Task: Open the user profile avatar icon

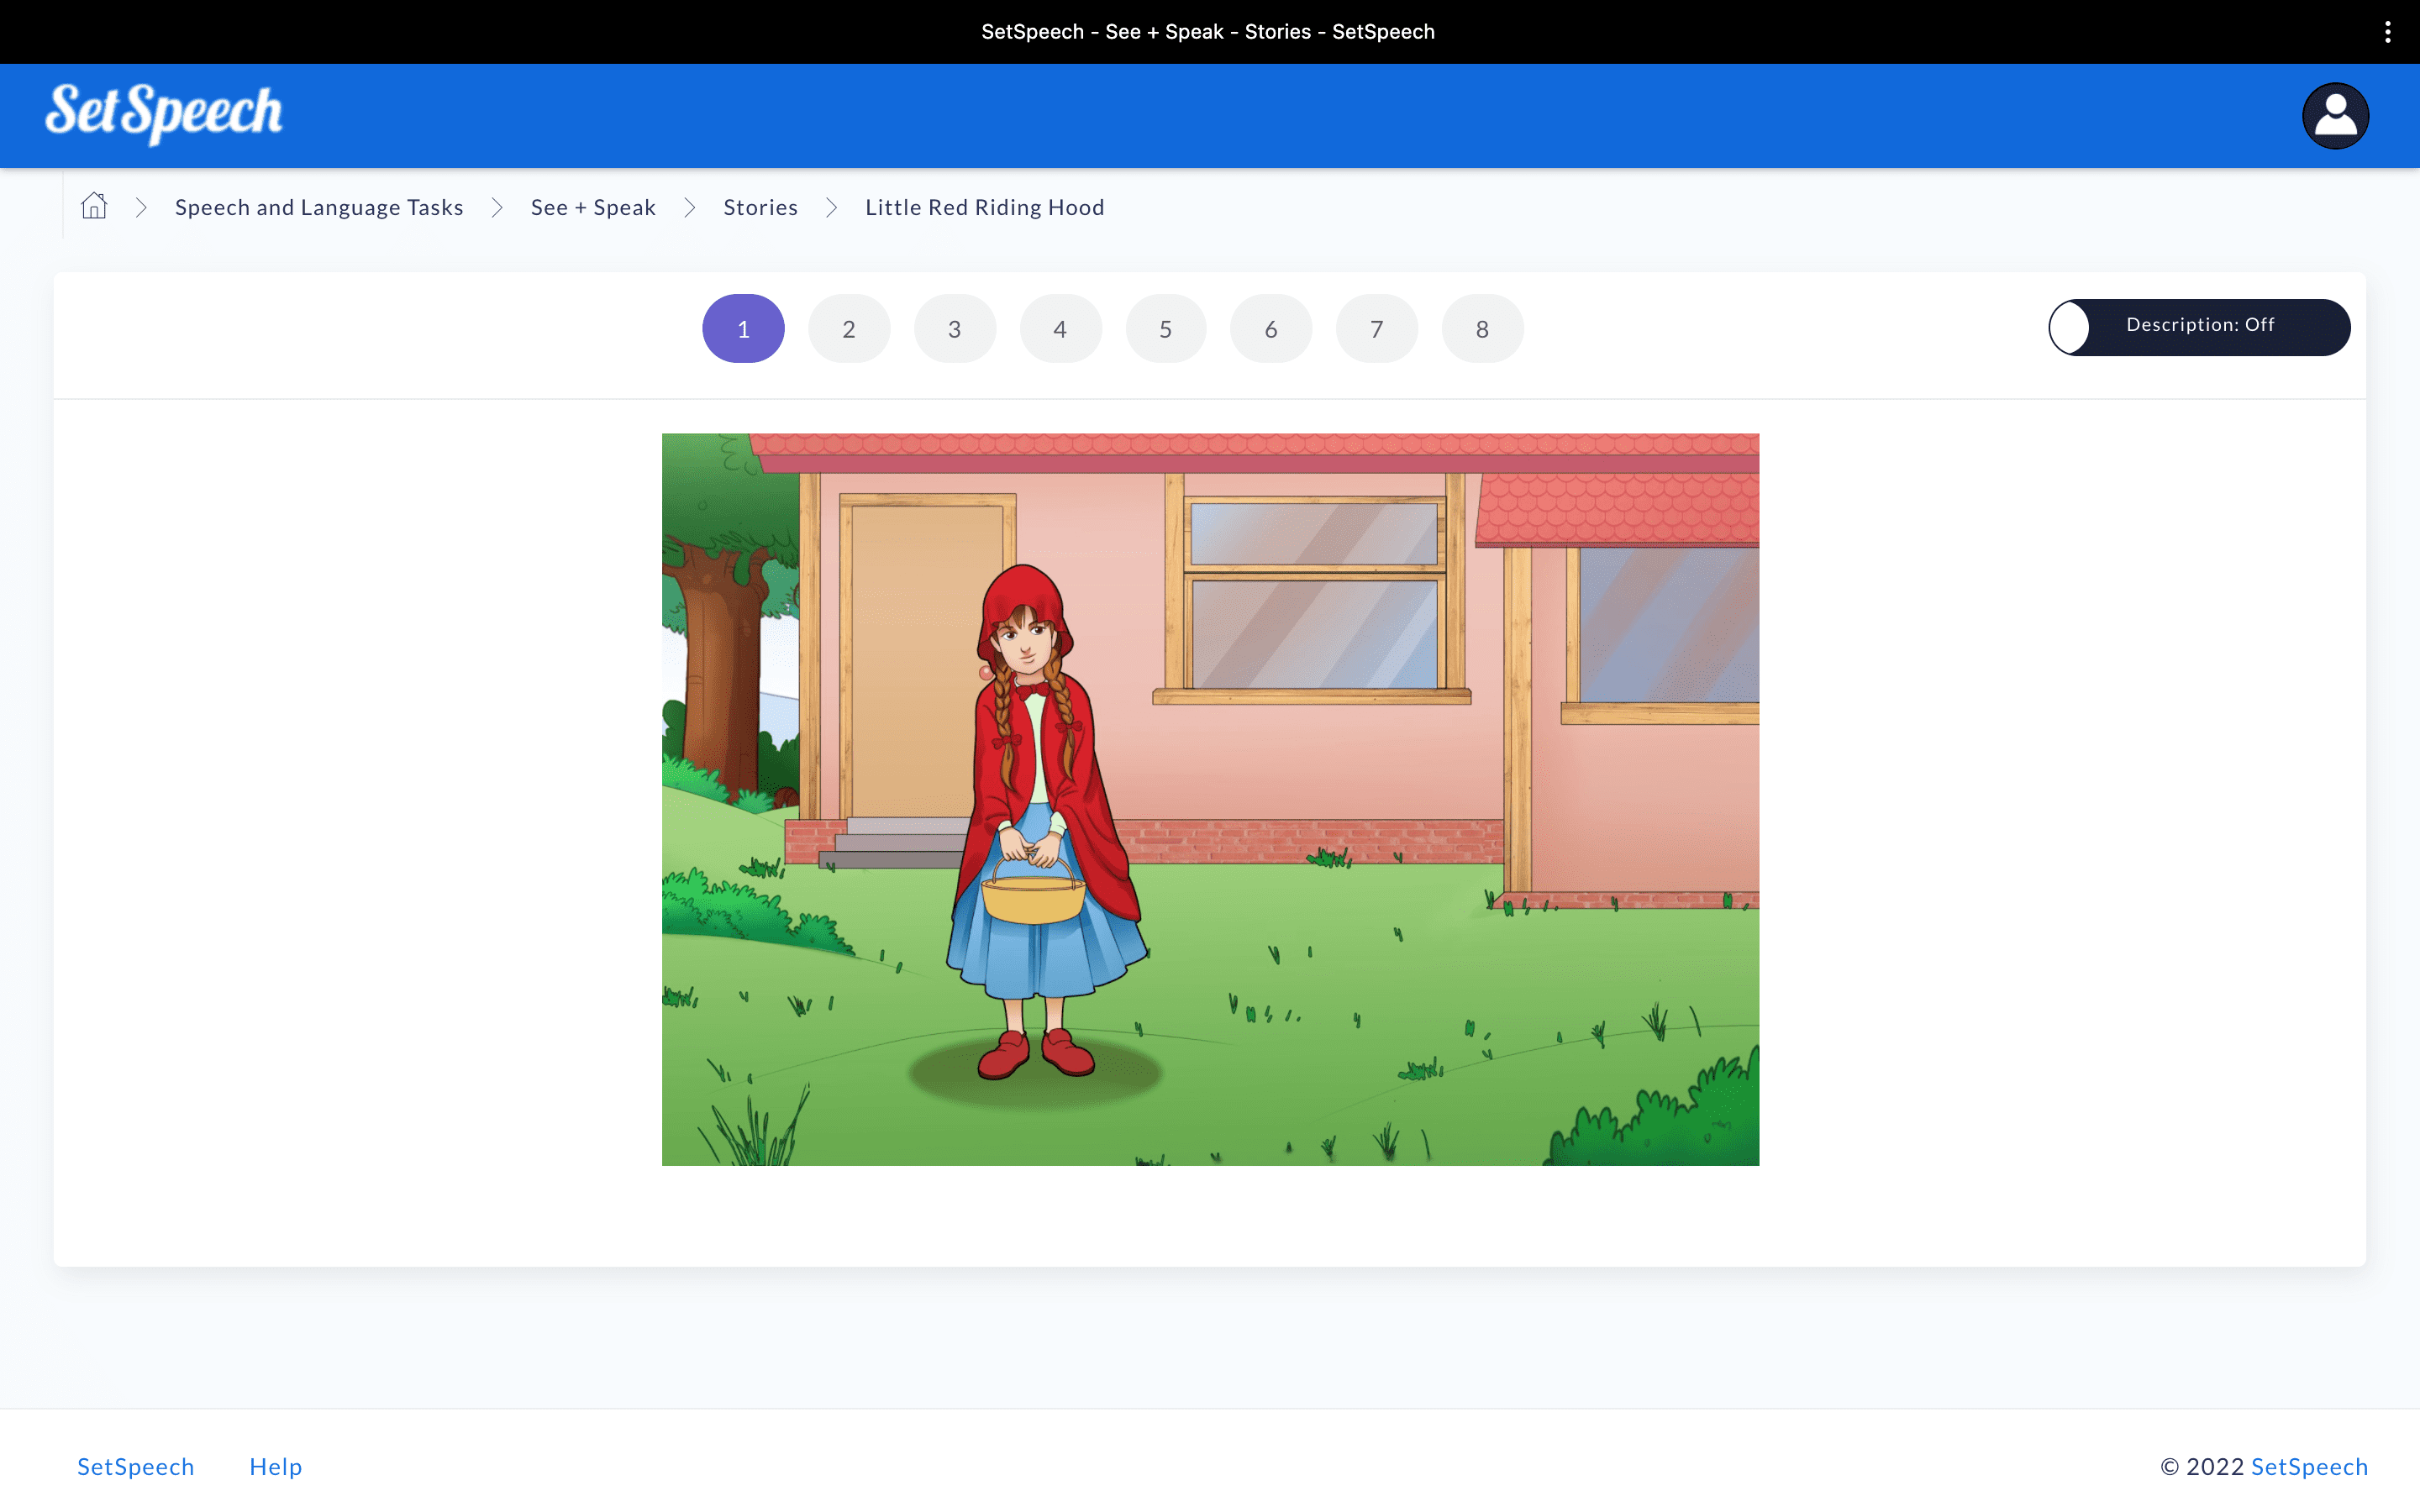Action: pos(2334,116)
